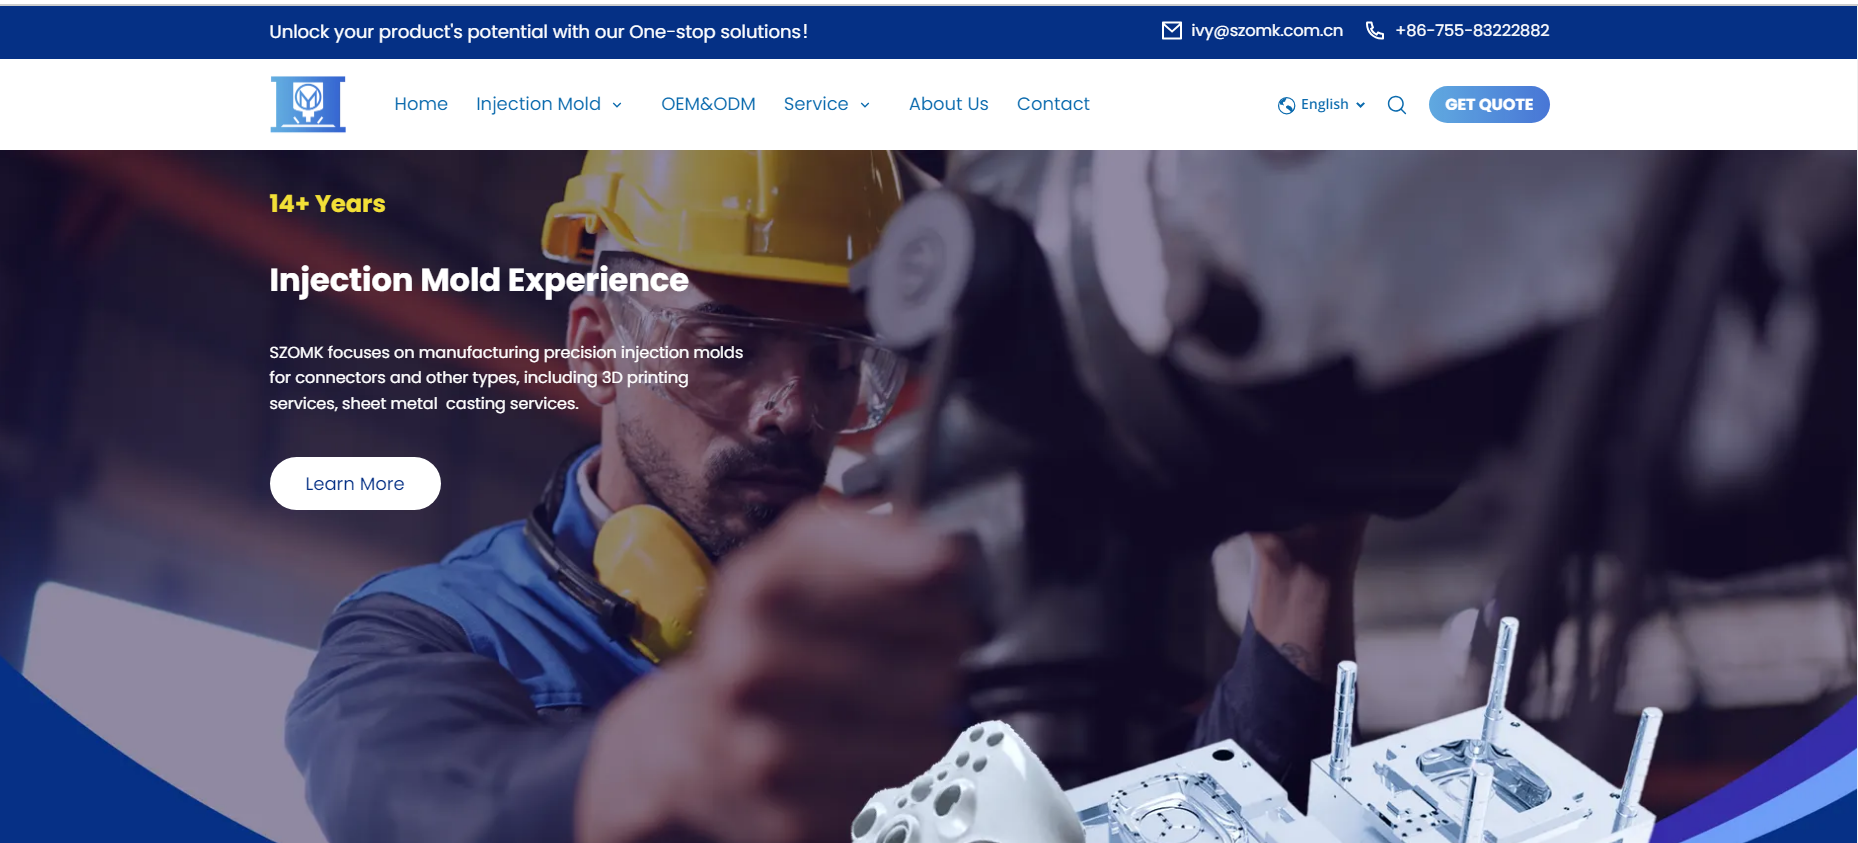
Task: Click the Injection Mold Experience heading
Action: pos(479,280)
